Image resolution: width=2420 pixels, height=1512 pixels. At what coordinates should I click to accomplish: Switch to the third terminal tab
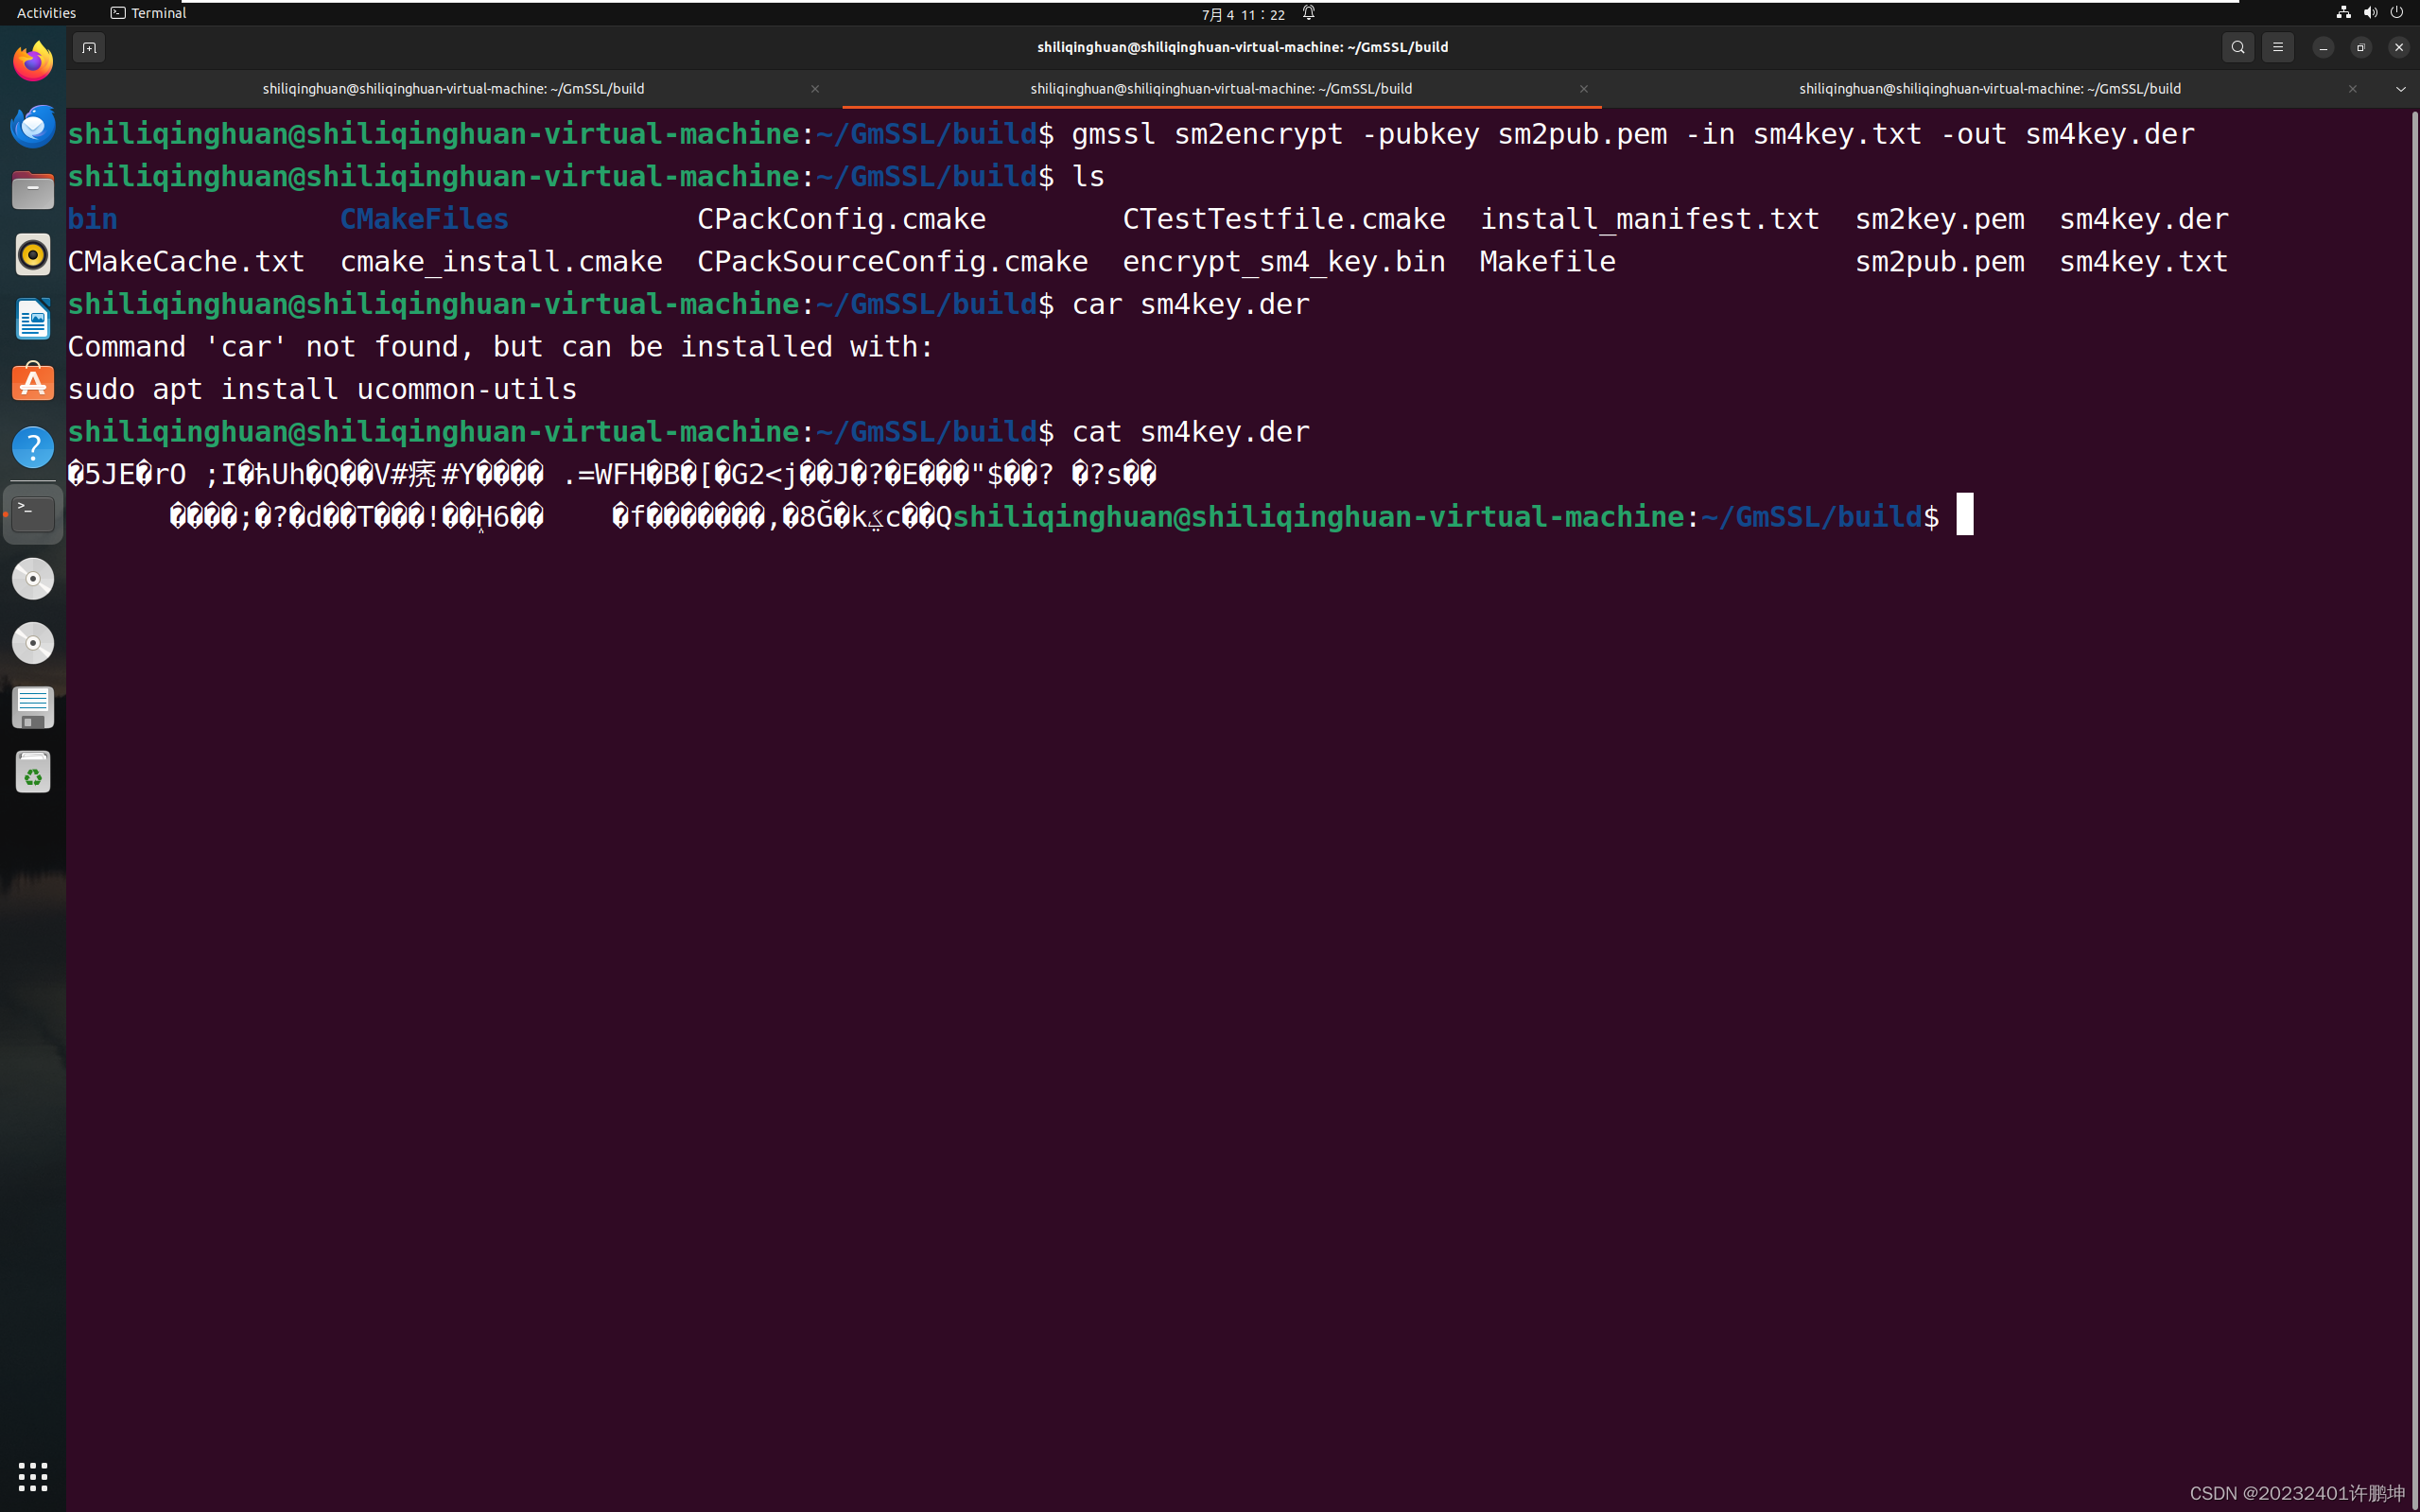(1989, 89)
